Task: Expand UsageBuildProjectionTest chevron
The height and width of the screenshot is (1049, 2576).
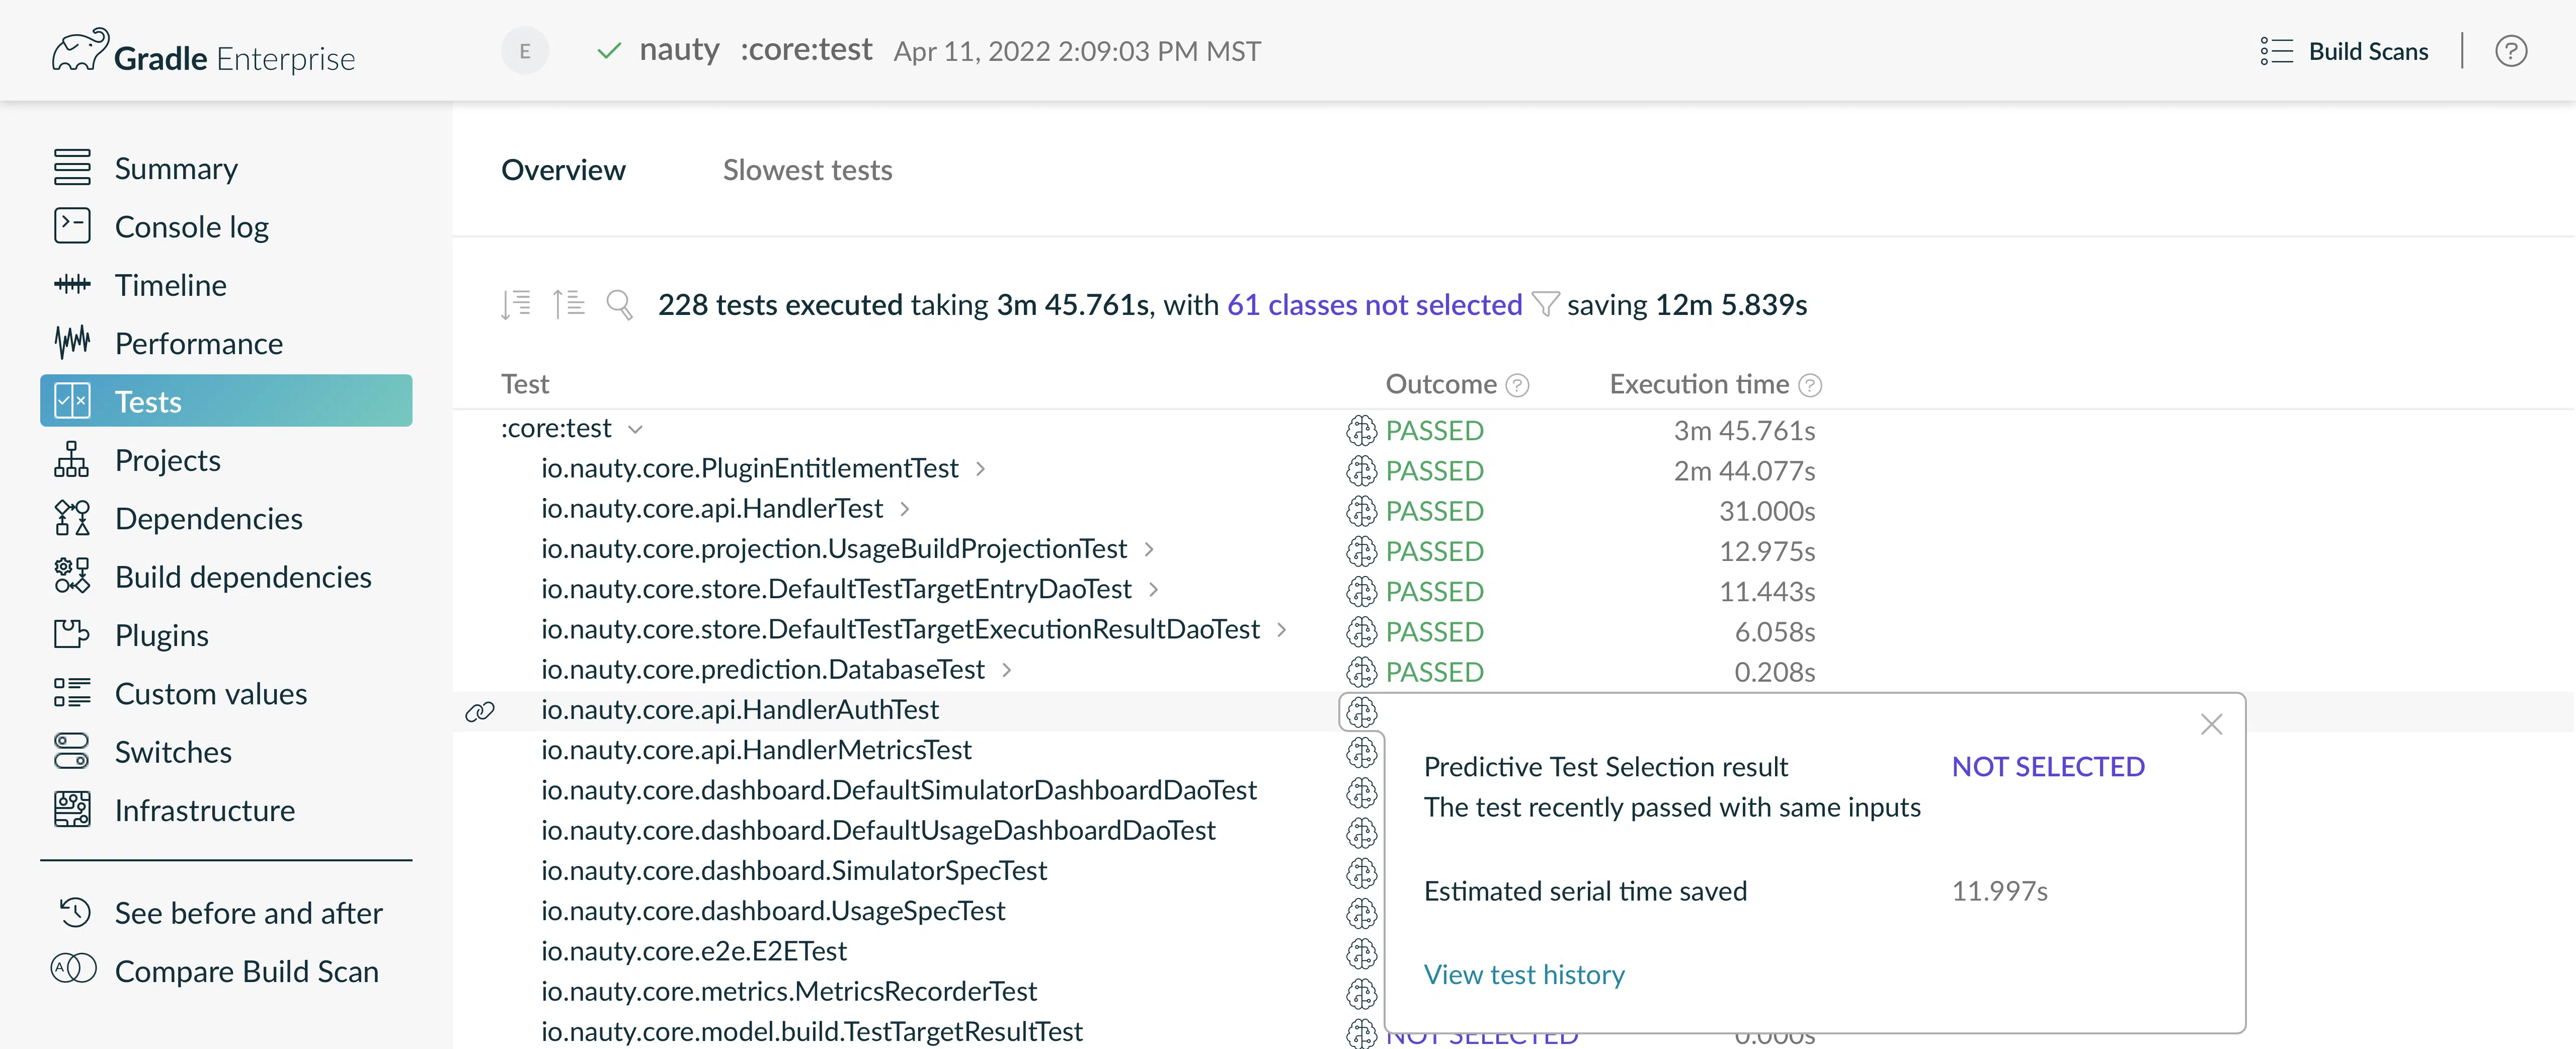Action: tap(1149, 548)
